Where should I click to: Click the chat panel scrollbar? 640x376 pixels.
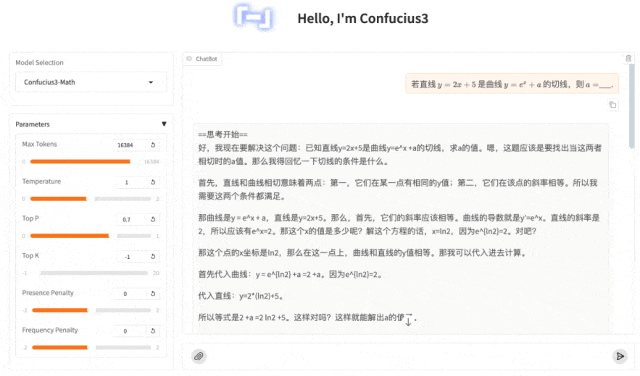tap(632, 106)
